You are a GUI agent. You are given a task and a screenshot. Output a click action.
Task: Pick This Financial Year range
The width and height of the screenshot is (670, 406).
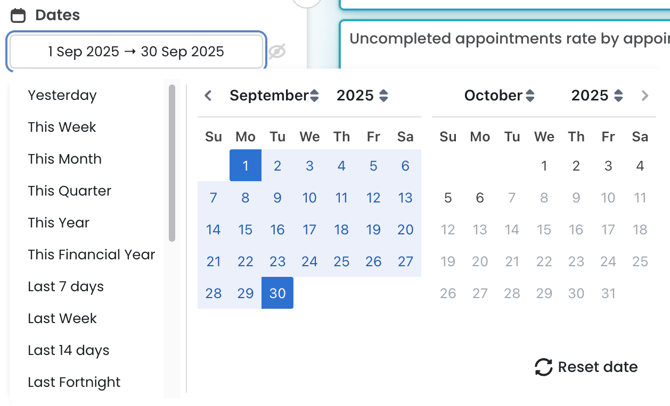pos(91,255)
